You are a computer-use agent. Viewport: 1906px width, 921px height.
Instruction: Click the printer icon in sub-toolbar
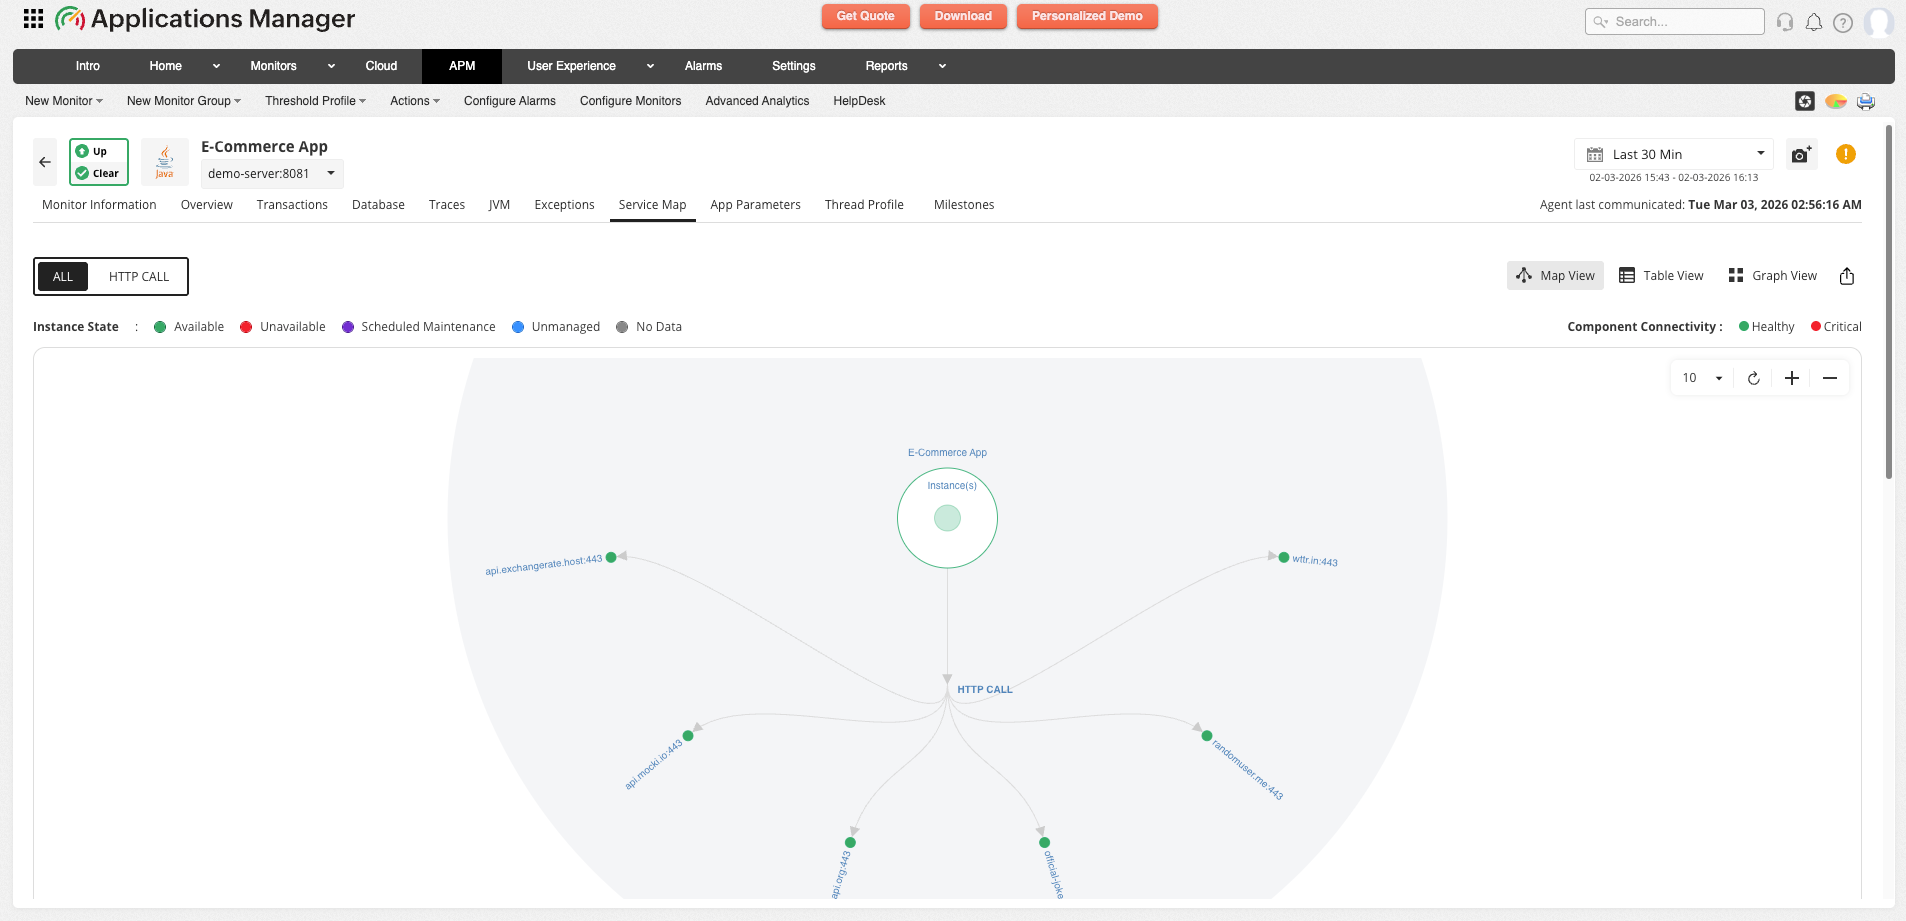pyautogui.click(x=1866, y=101)
